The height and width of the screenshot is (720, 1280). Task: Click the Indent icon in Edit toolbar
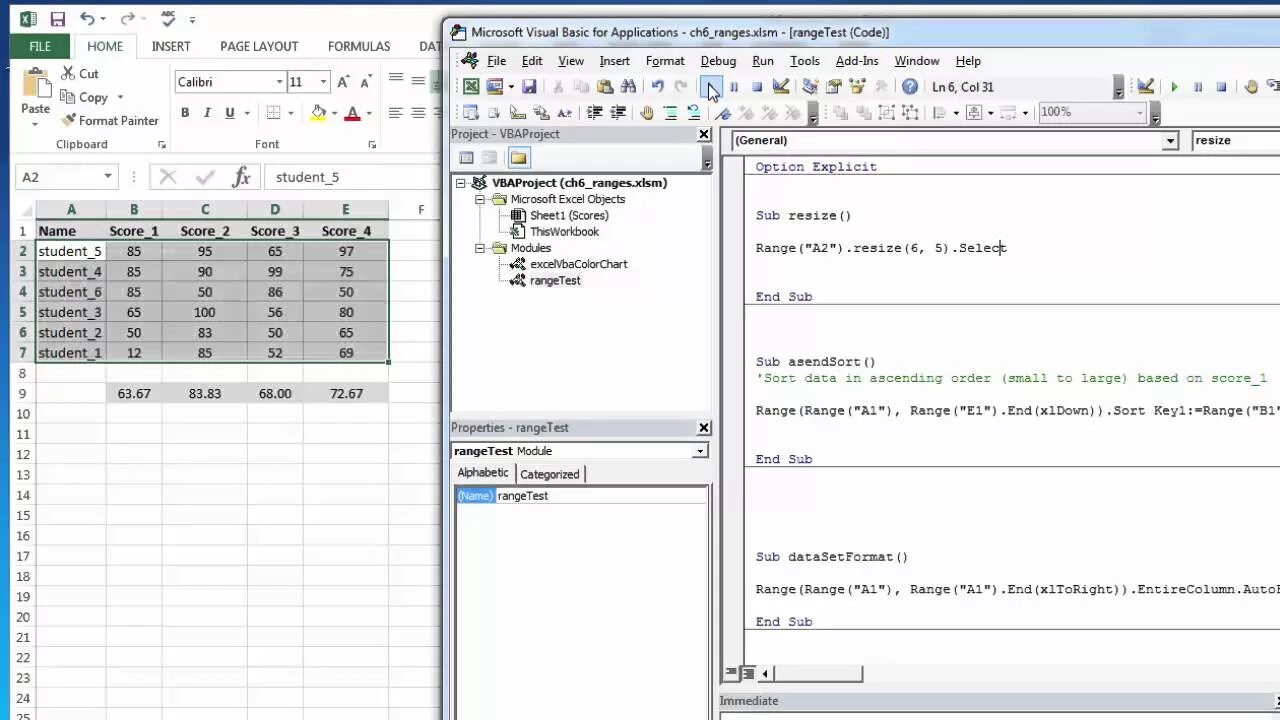coord(593,112)
